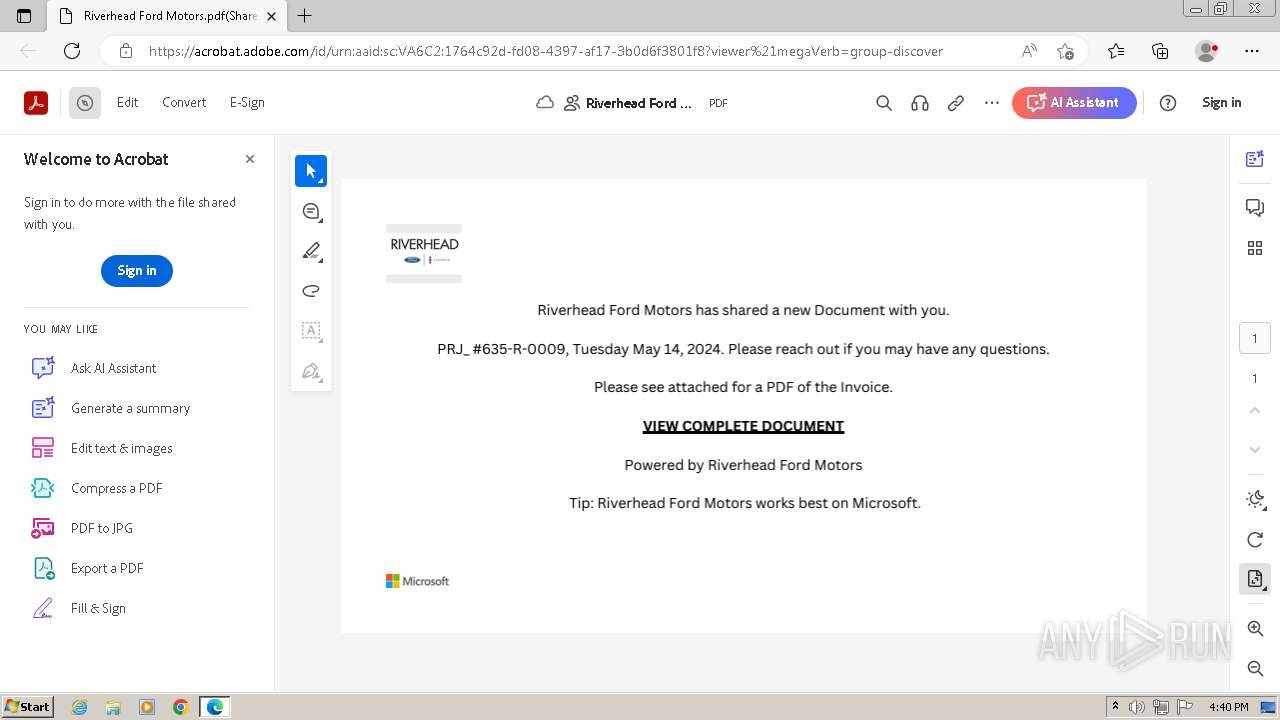Open the comments panel icon
The image size is (1280, 720).
1255,207
